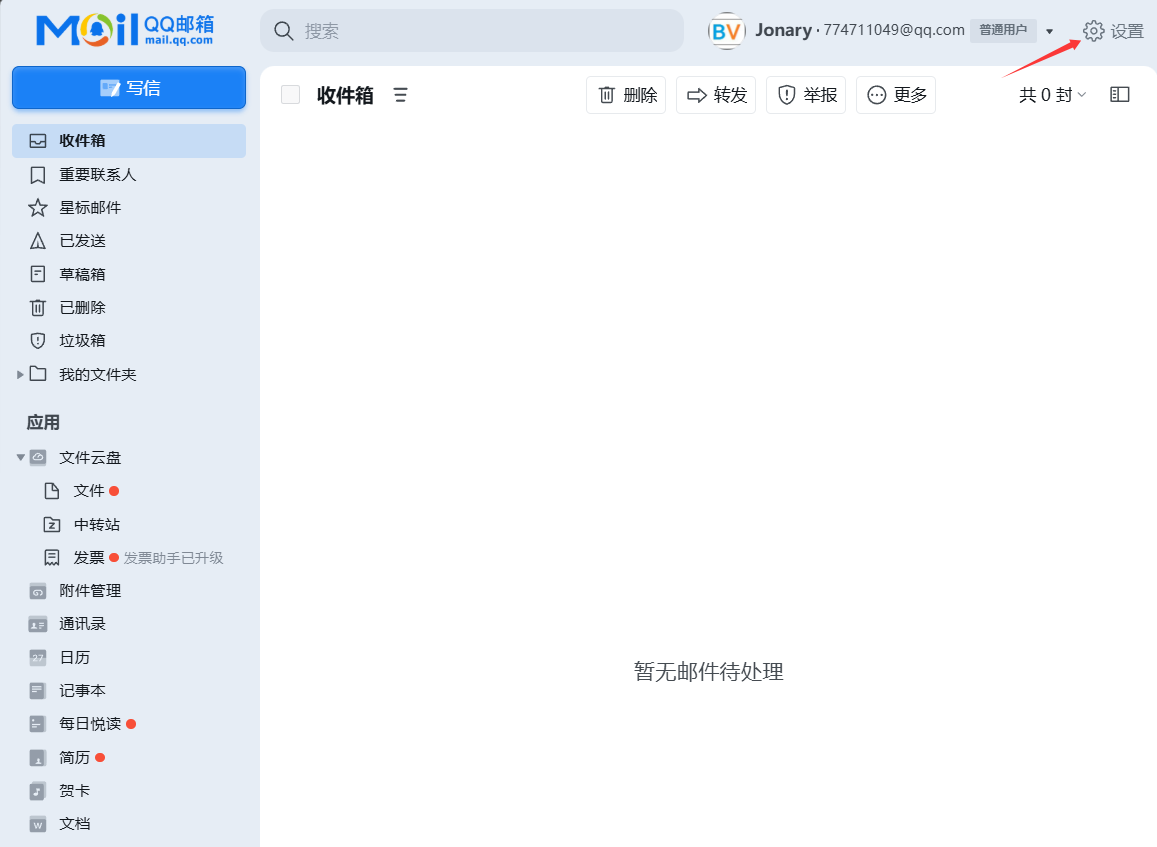The image size is (1157, 847).
Task: Open the settings gear icon
Action: point(1094,31)
